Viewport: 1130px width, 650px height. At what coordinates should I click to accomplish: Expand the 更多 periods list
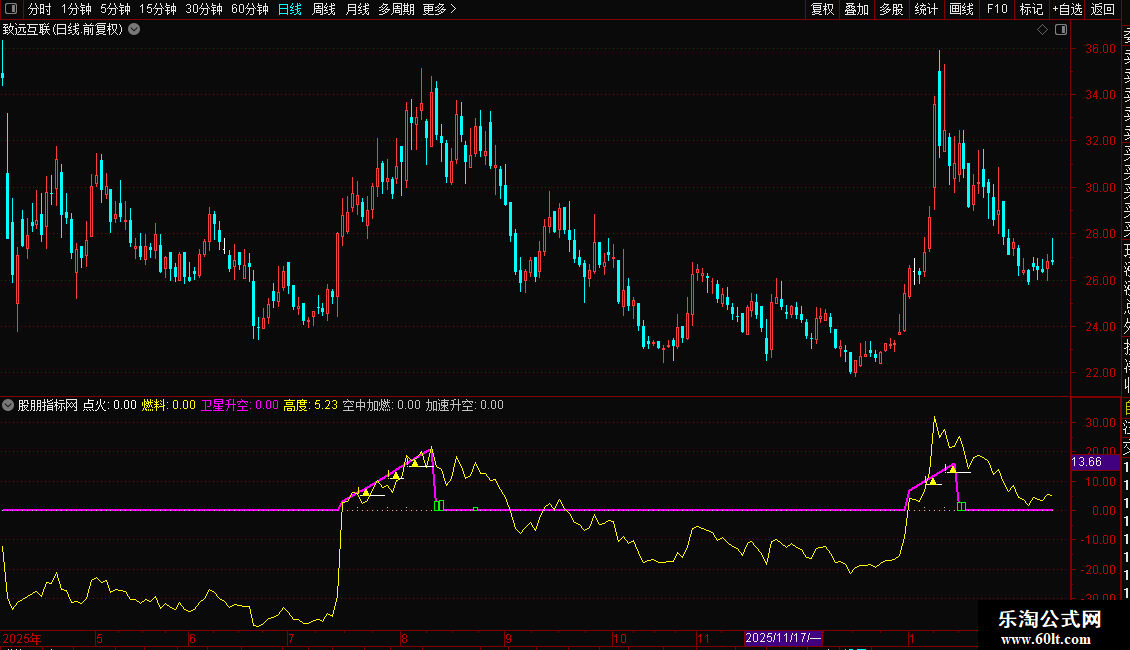439,9
